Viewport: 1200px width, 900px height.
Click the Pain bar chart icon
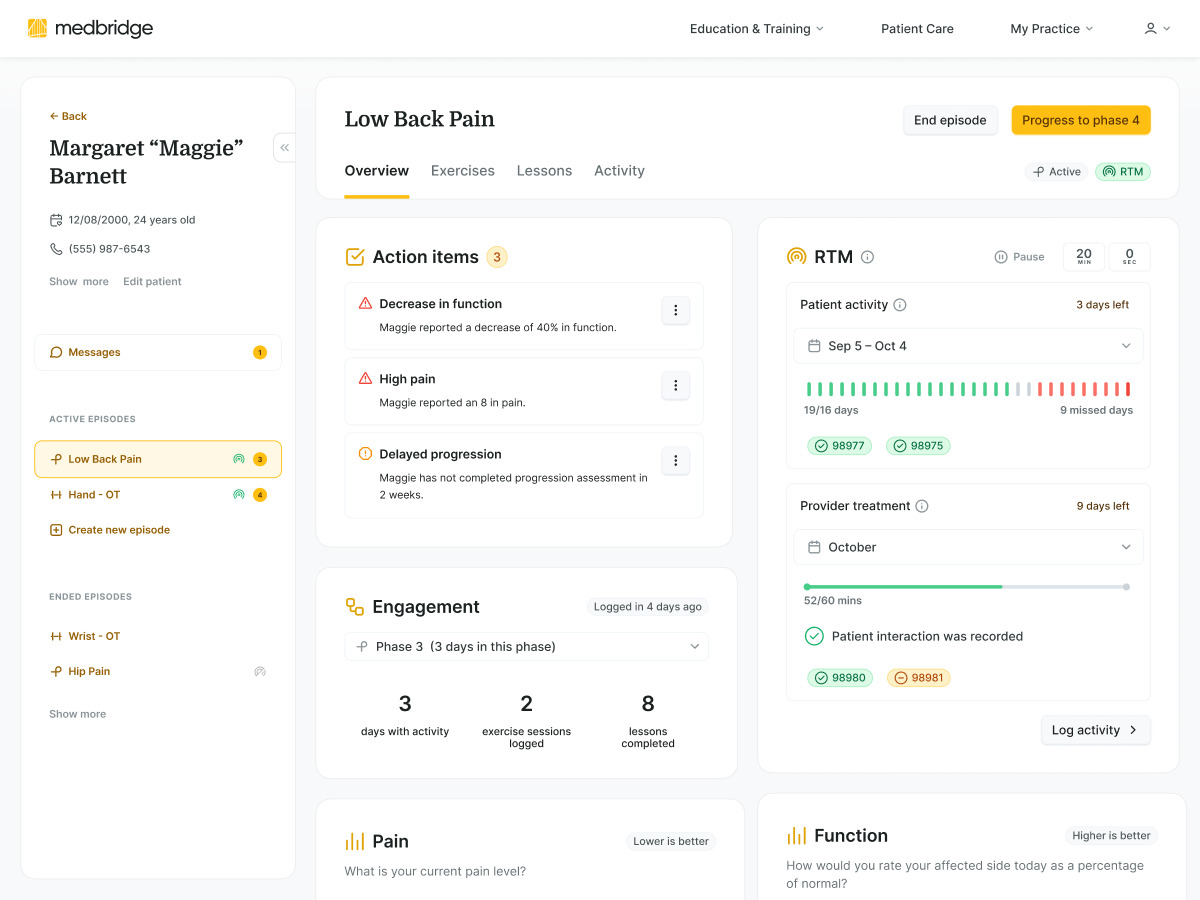point(355,841)
